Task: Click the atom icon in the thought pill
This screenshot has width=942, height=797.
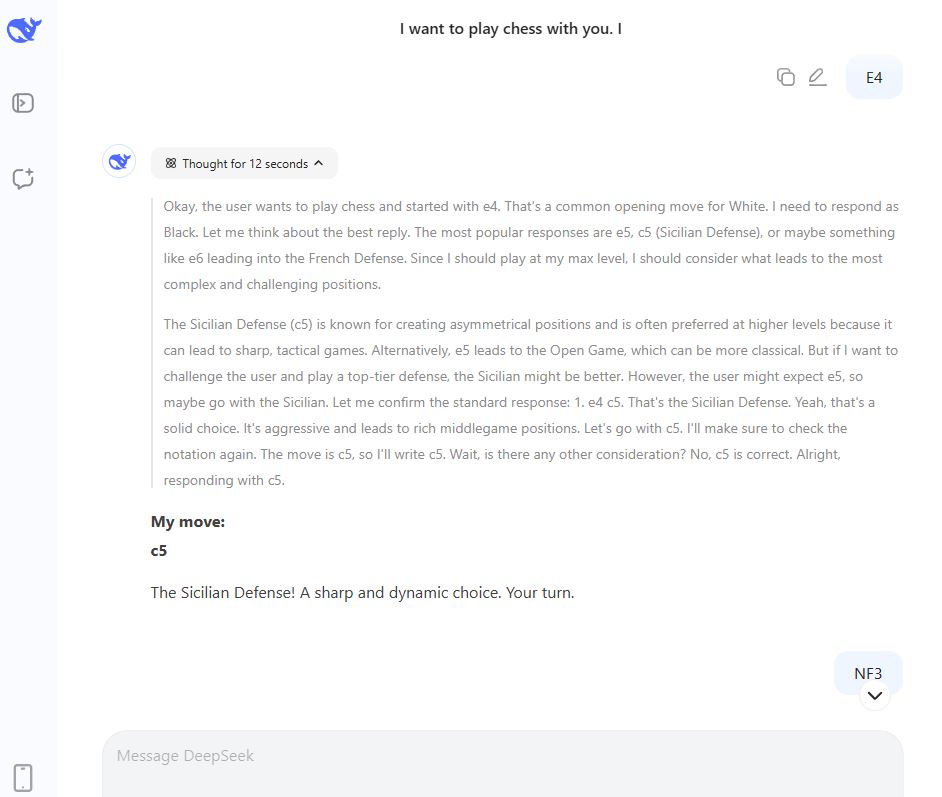Action: tap(171, 163)
